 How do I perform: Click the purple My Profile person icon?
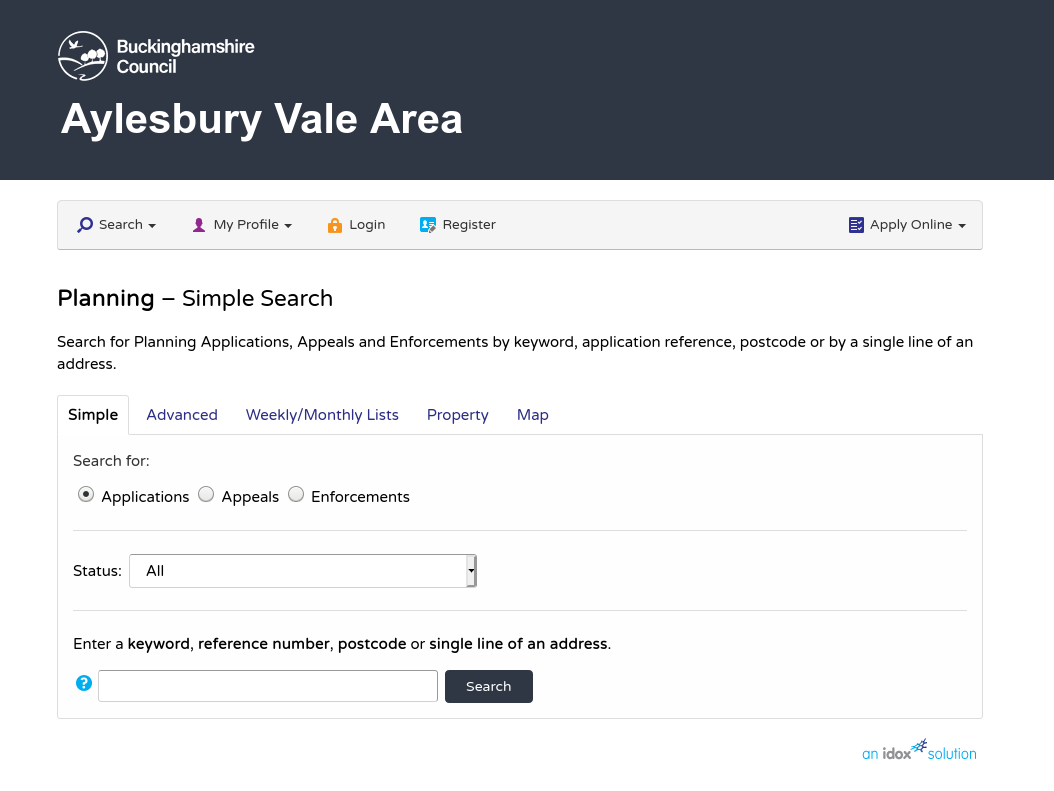(199, 225)
